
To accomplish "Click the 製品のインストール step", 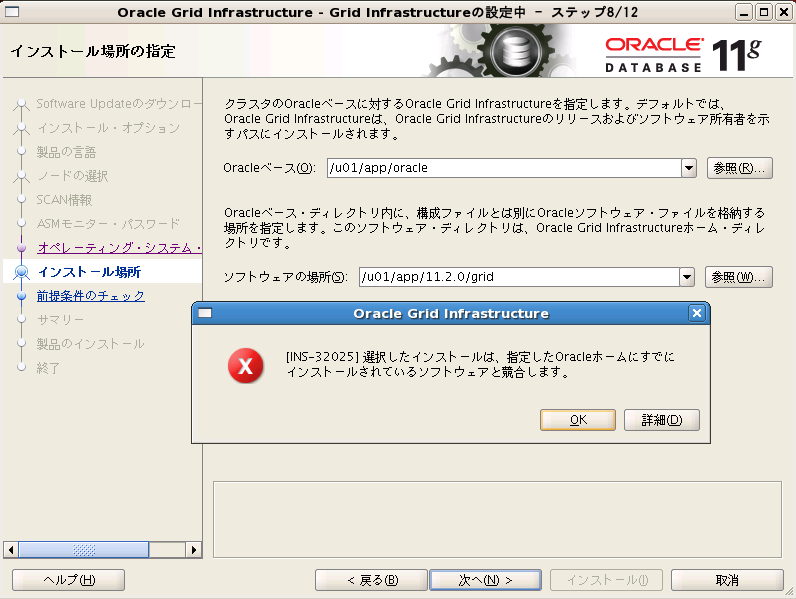I will pyautogui.click(x=90, y=344).
